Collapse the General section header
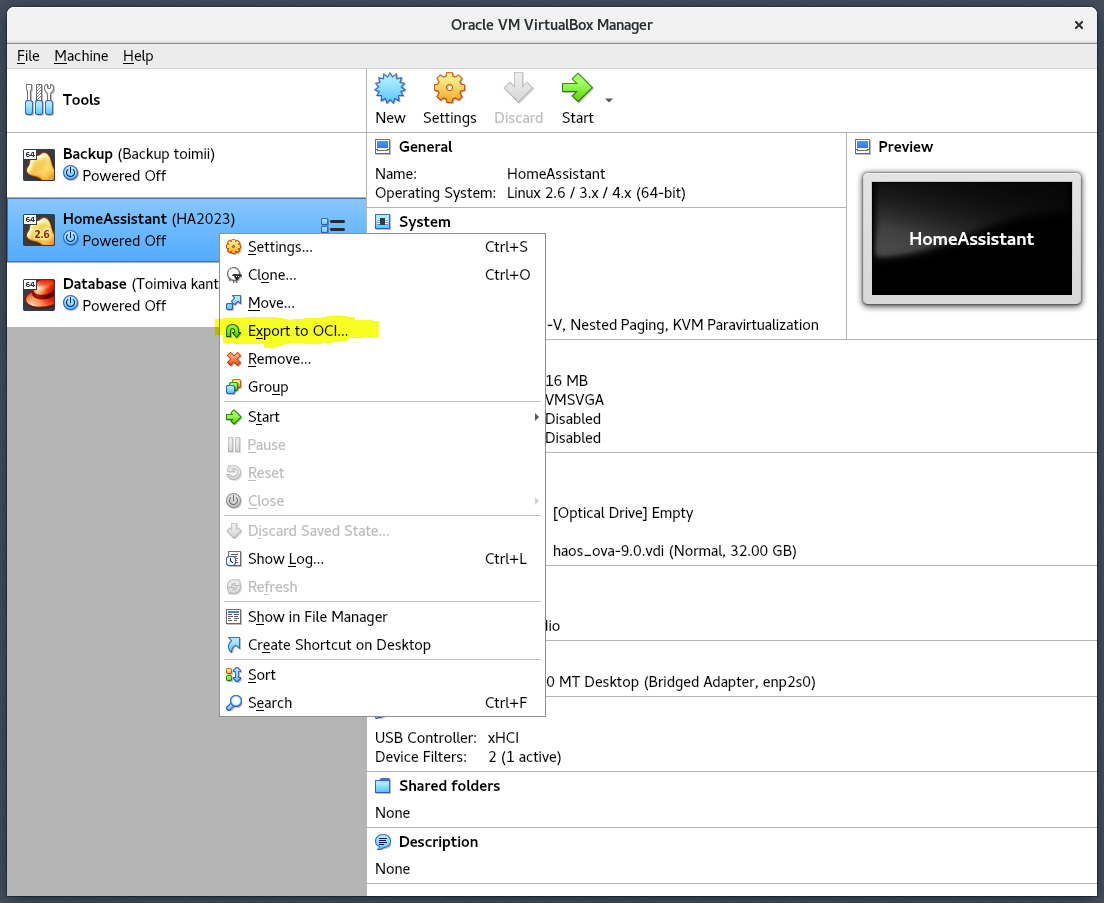Screen dimensions: 1104x903 tap(425, 147)
